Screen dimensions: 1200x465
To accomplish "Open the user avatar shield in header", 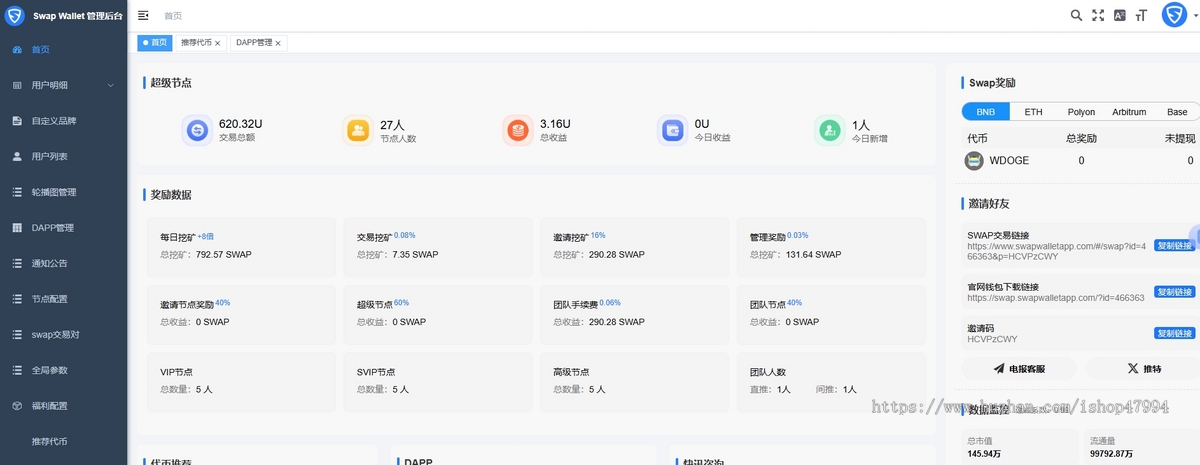I will point(1174,15).
